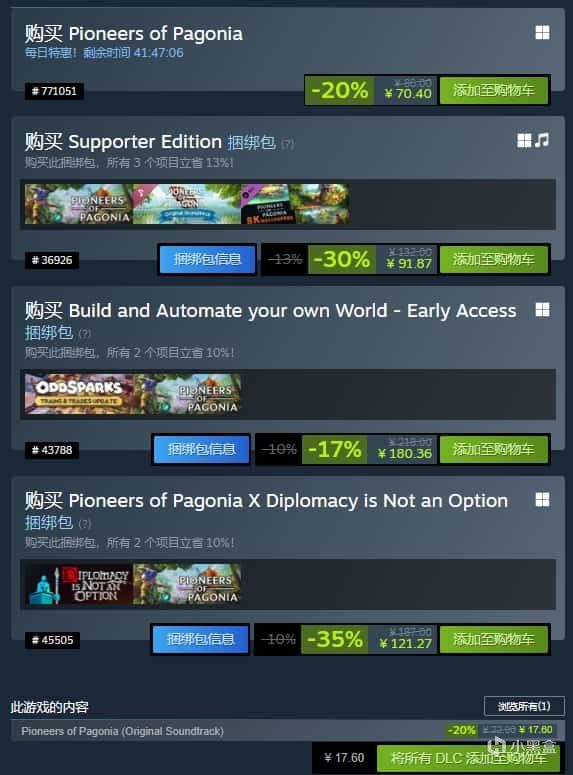Click music note icon on Supporter Edition bundle
Viewport: 573px width, 775px height.
tap(542, 140)
